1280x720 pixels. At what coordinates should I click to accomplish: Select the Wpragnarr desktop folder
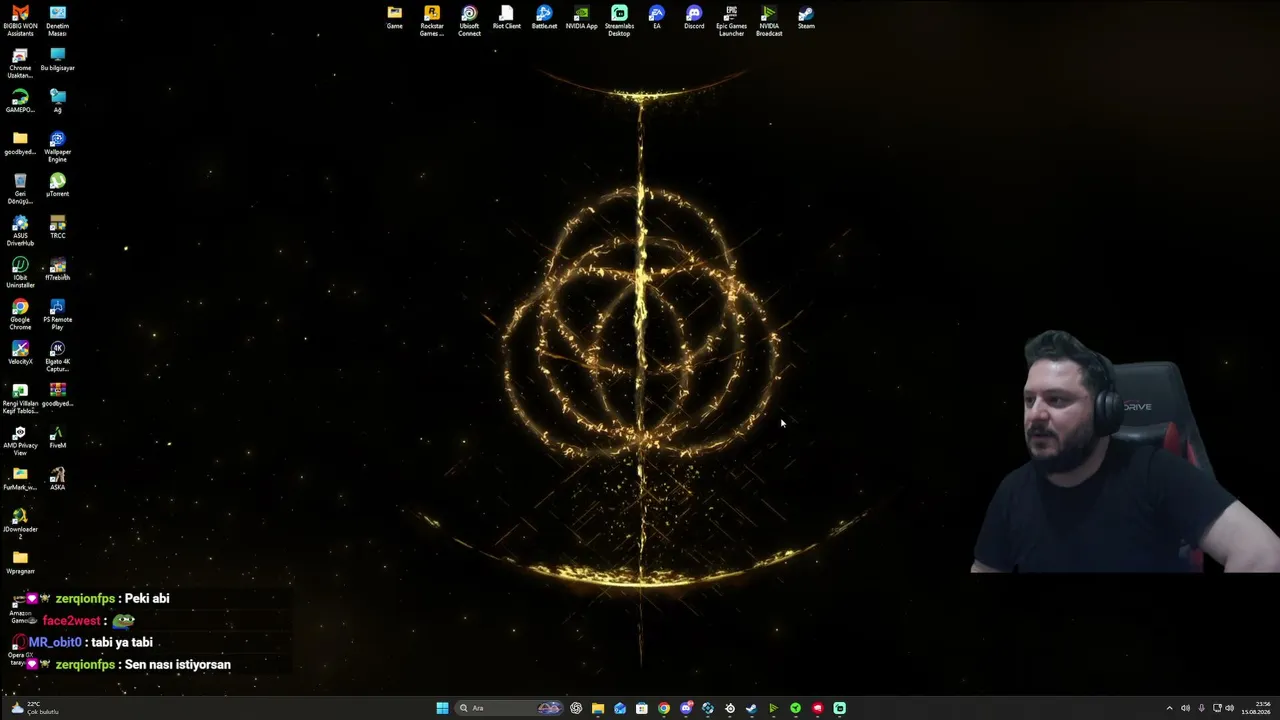(x=20, y=564)
